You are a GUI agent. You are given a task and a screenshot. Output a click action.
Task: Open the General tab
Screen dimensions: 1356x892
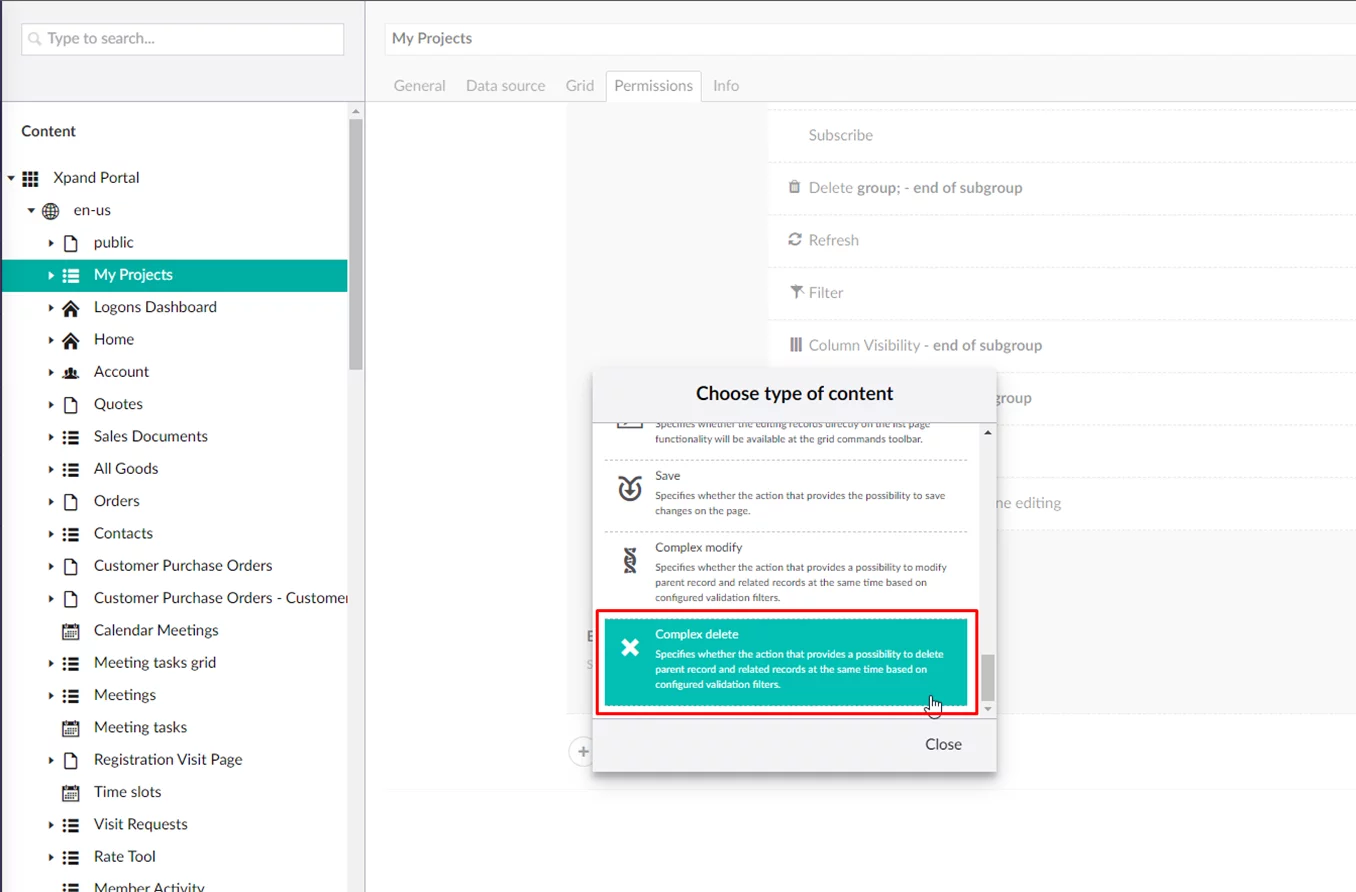(419, 86)
